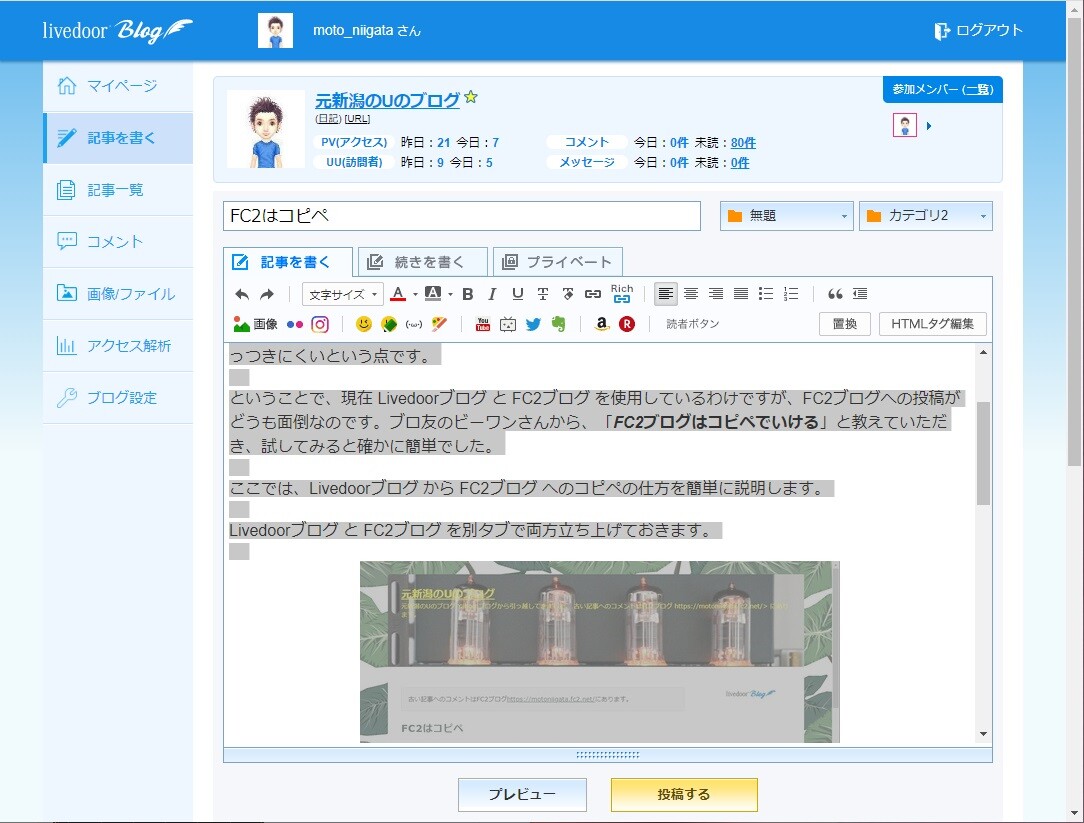The width and height of the screenshot is (1084, 823).
Task: Open アクセス解析 in sidebar
Action: [x=118, y=345]
